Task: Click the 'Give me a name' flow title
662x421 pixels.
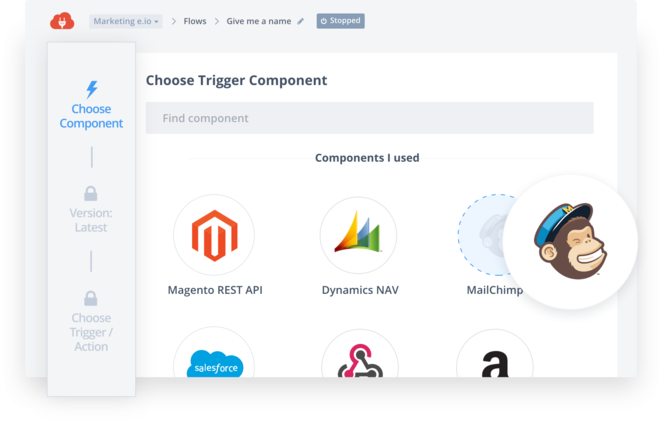Action: [259, 21]
